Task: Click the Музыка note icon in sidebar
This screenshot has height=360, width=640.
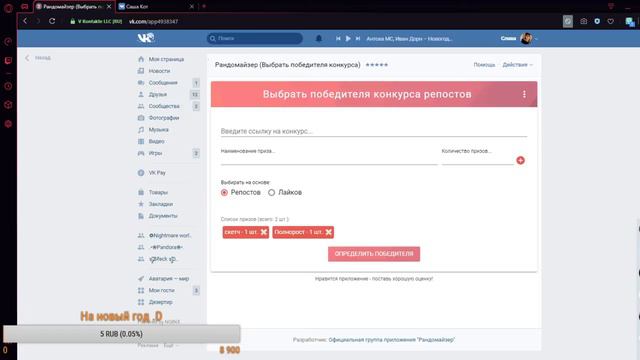Action: pyautogui.click(x=141, y=130)
